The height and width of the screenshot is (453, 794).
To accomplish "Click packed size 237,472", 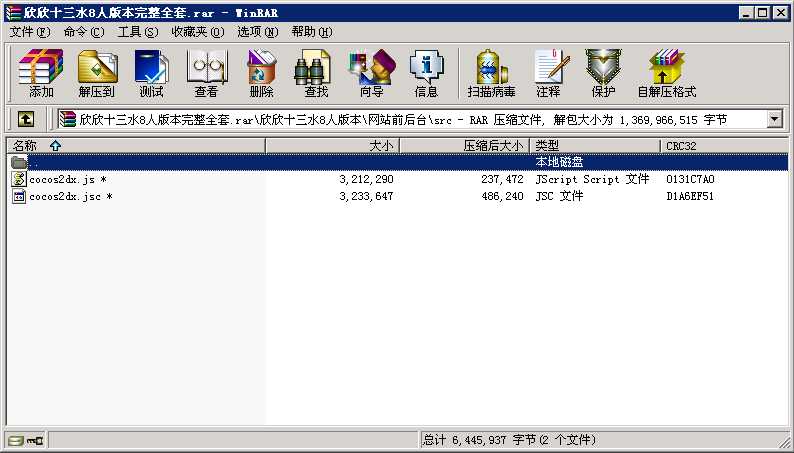I will point(502,179).
